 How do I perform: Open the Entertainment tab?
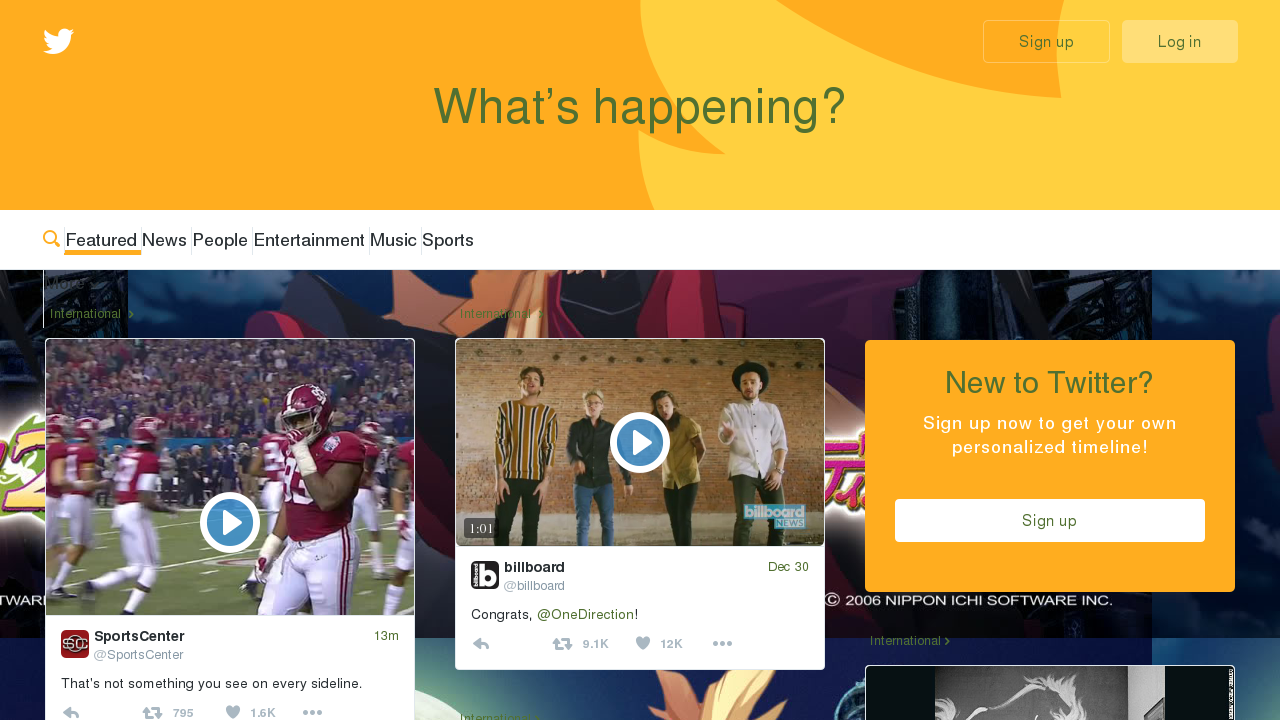coord(309,240)
